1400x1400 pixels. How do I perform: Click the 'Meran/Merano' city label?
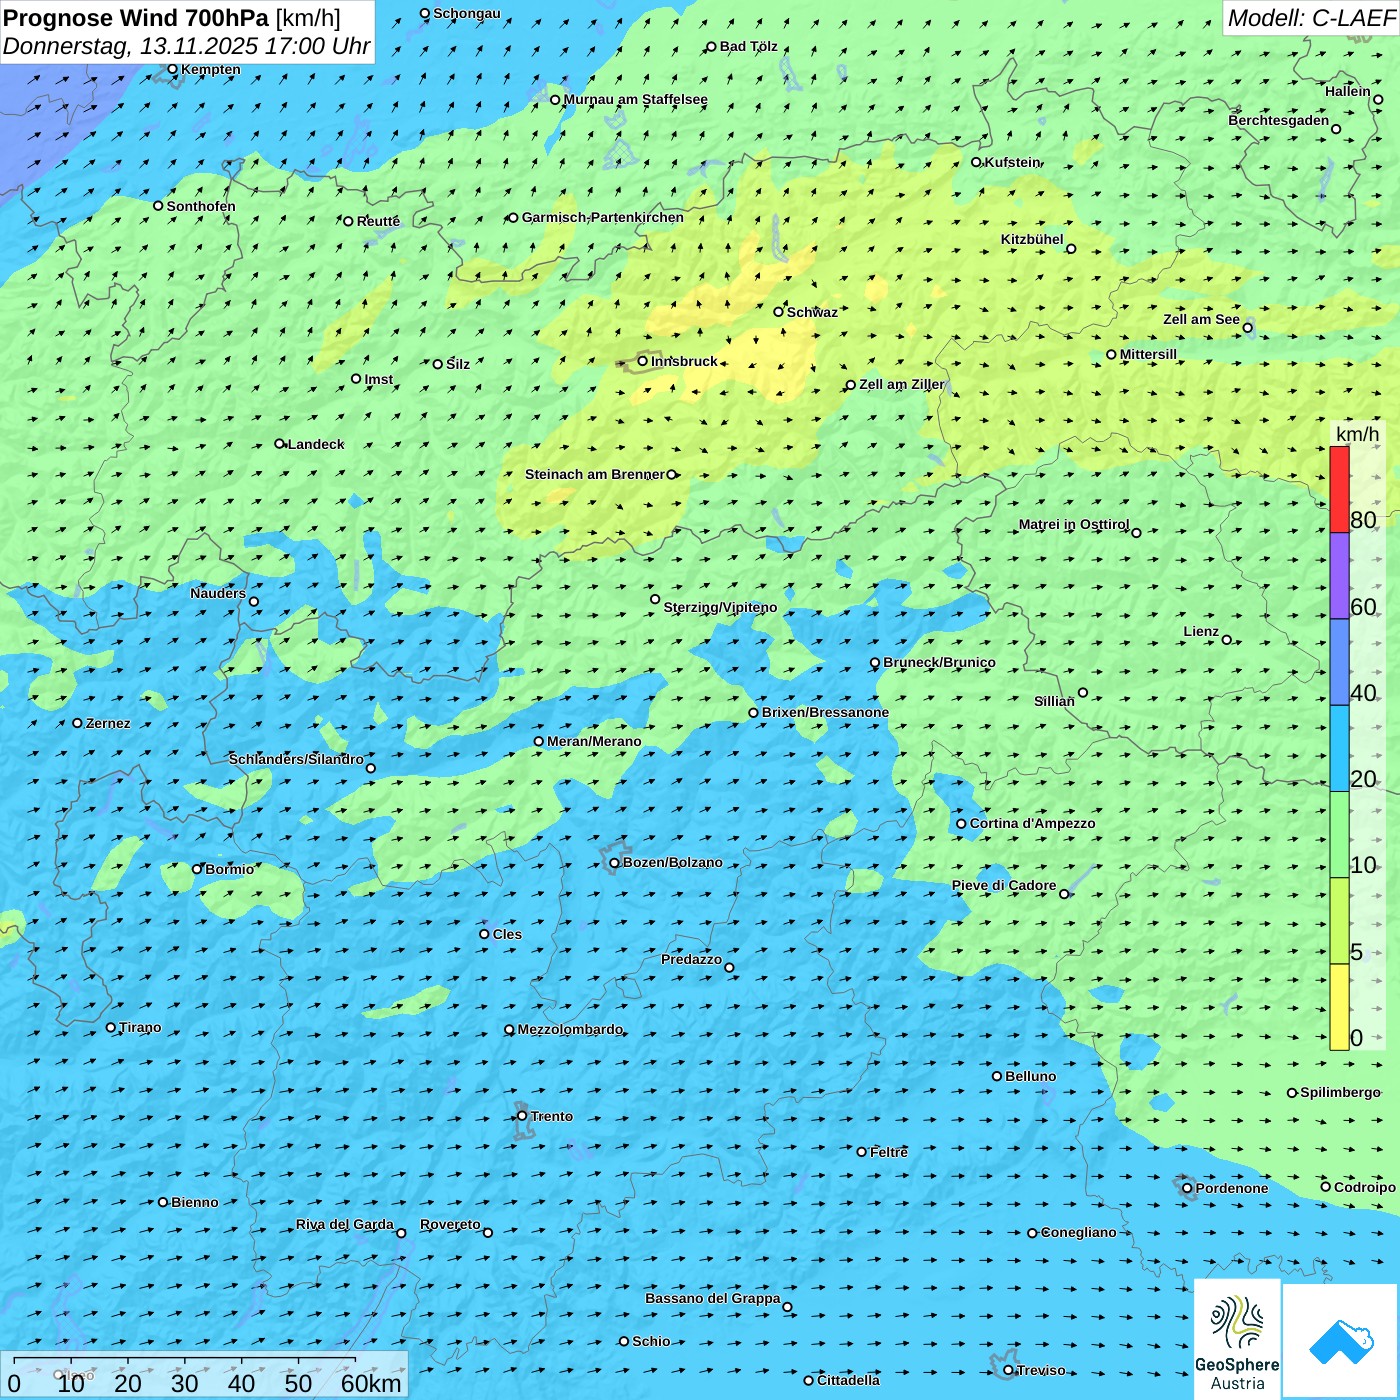594,741
